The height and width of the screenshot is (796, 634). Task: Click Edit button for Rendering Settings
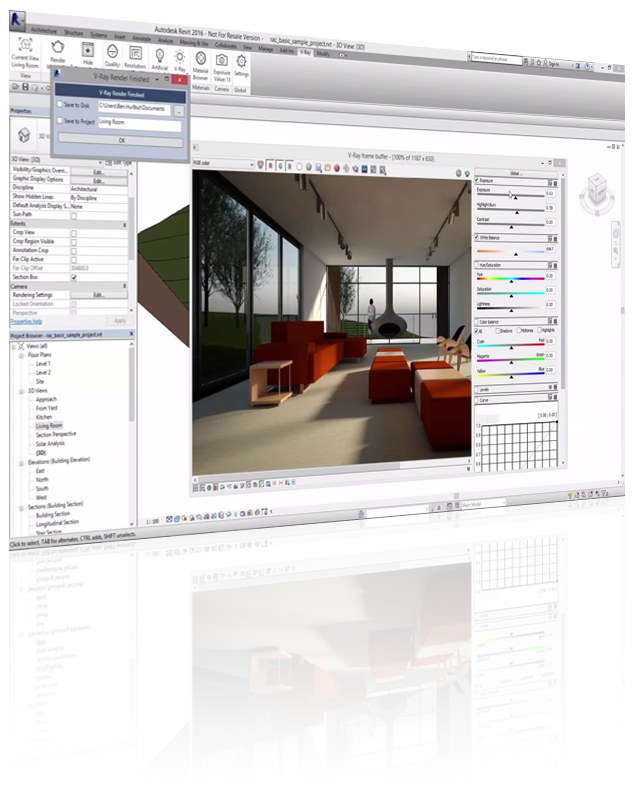point(100,295)
